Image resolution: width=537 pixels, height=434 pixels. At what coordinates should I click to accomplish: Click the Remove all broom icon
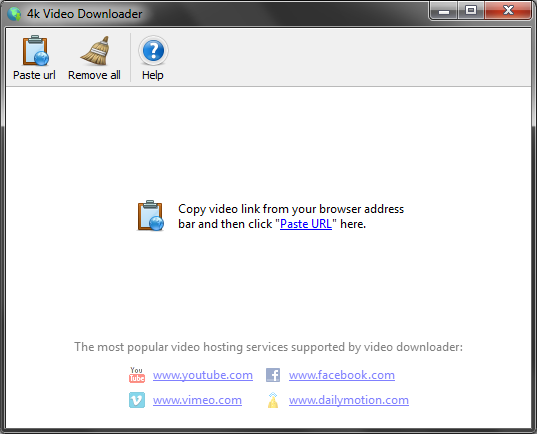point(96,50)
